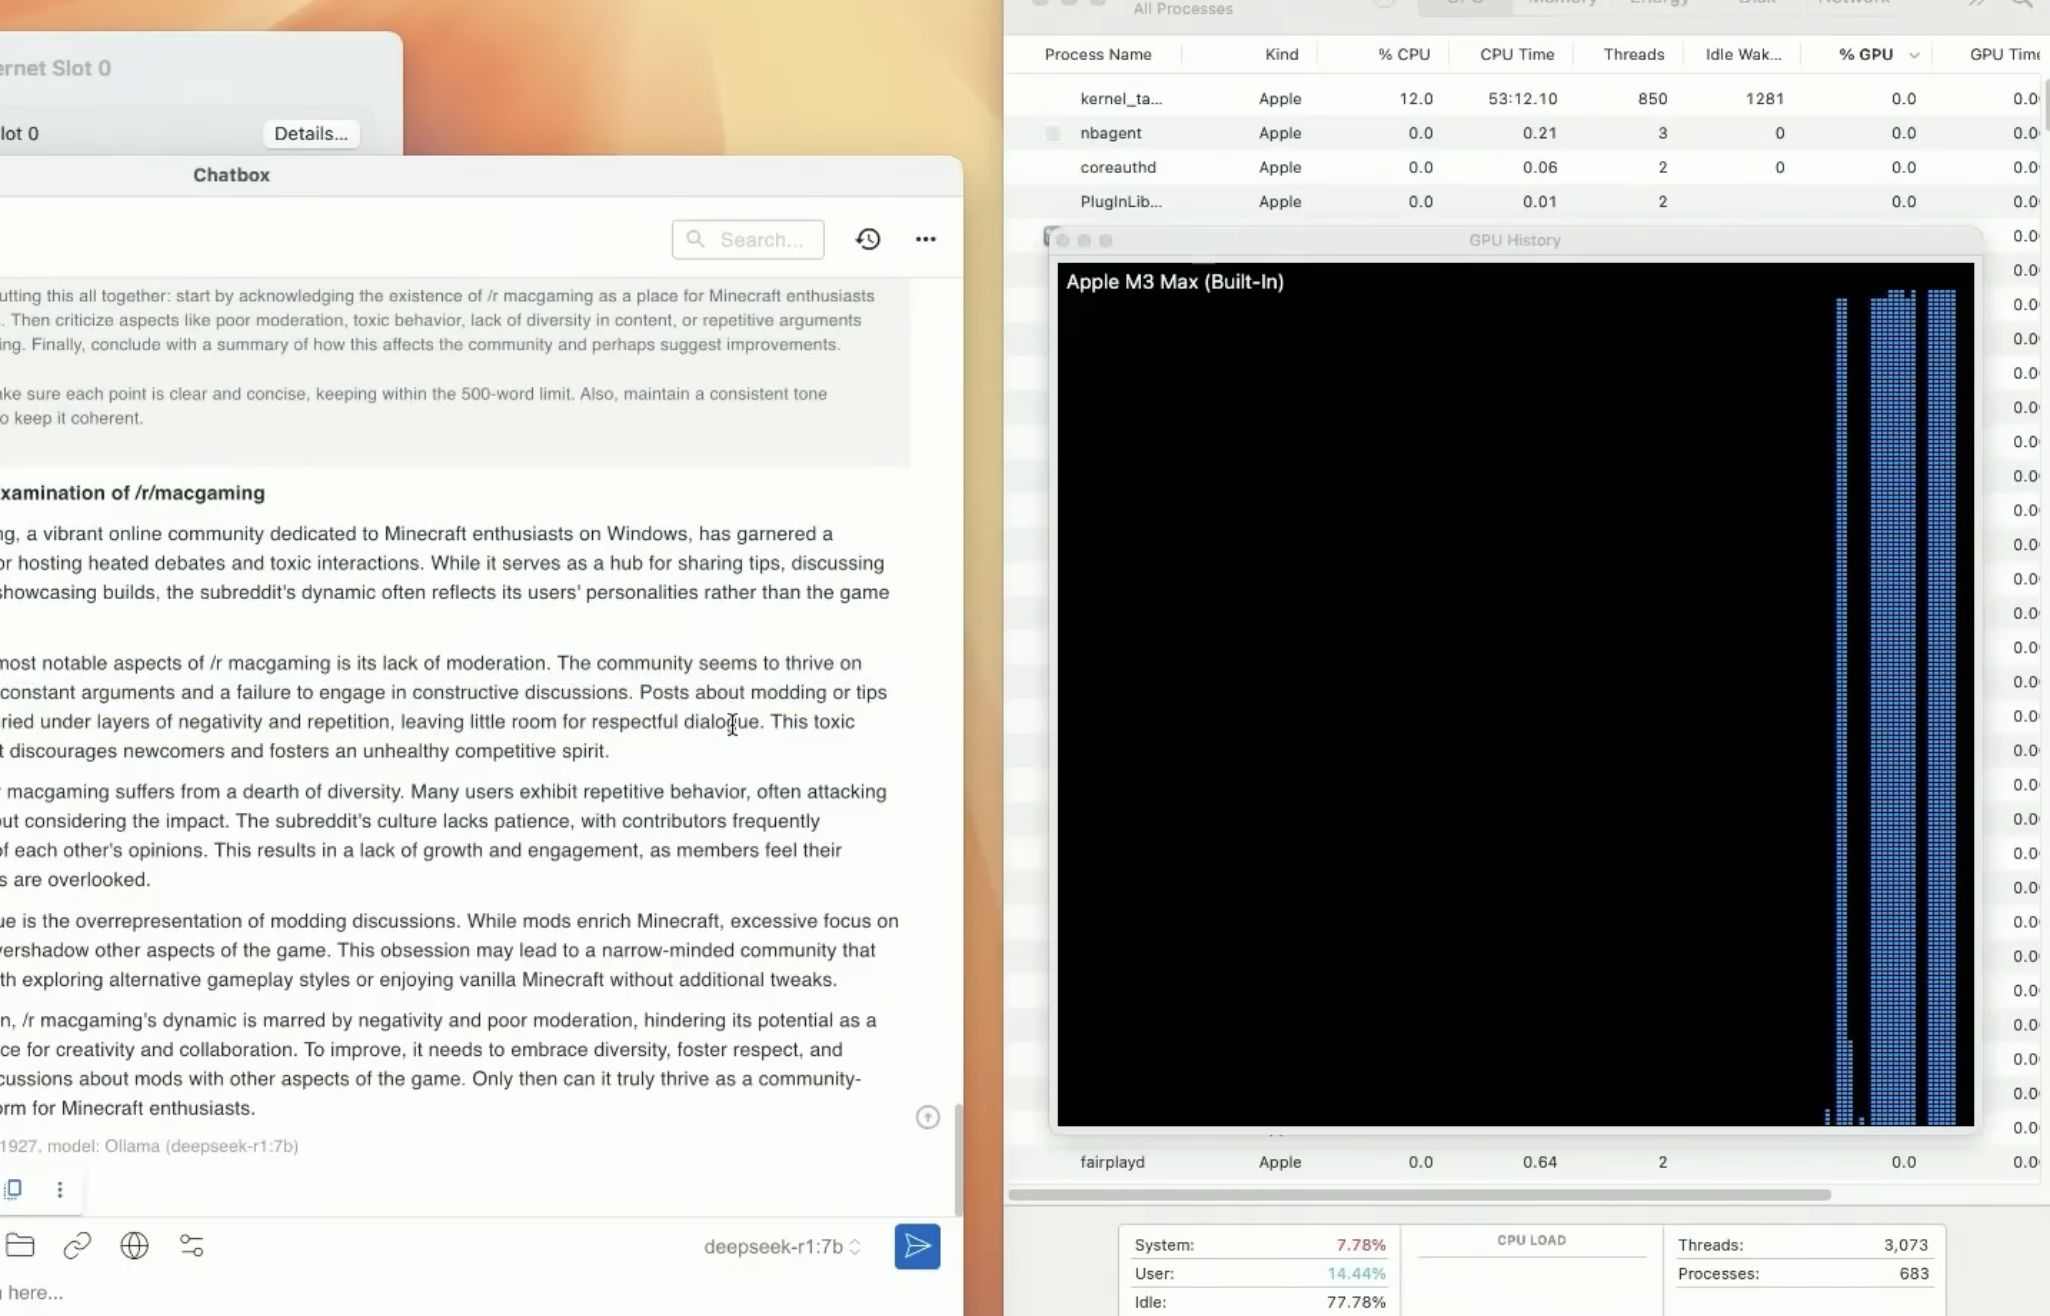Click the User 14.44% CPU statistic
2050x1316 pixels.
pos(1260,1273)
